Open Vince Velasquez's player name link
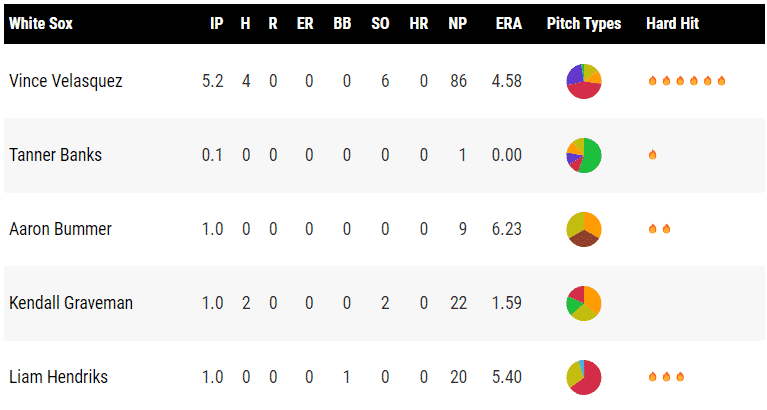The height and width of the screenshot is (410, 767). pos(66,81)
